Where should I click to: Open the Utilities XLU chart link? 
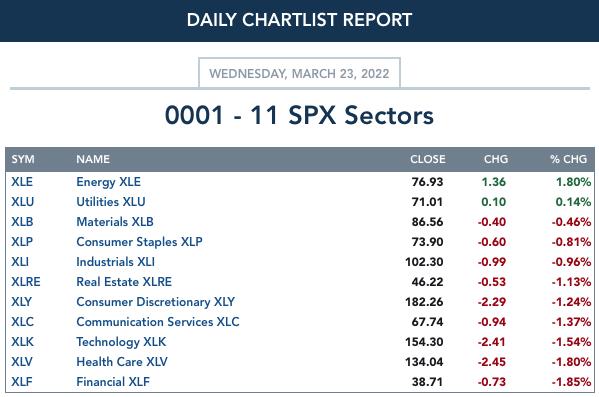click(x=111, y=202)
